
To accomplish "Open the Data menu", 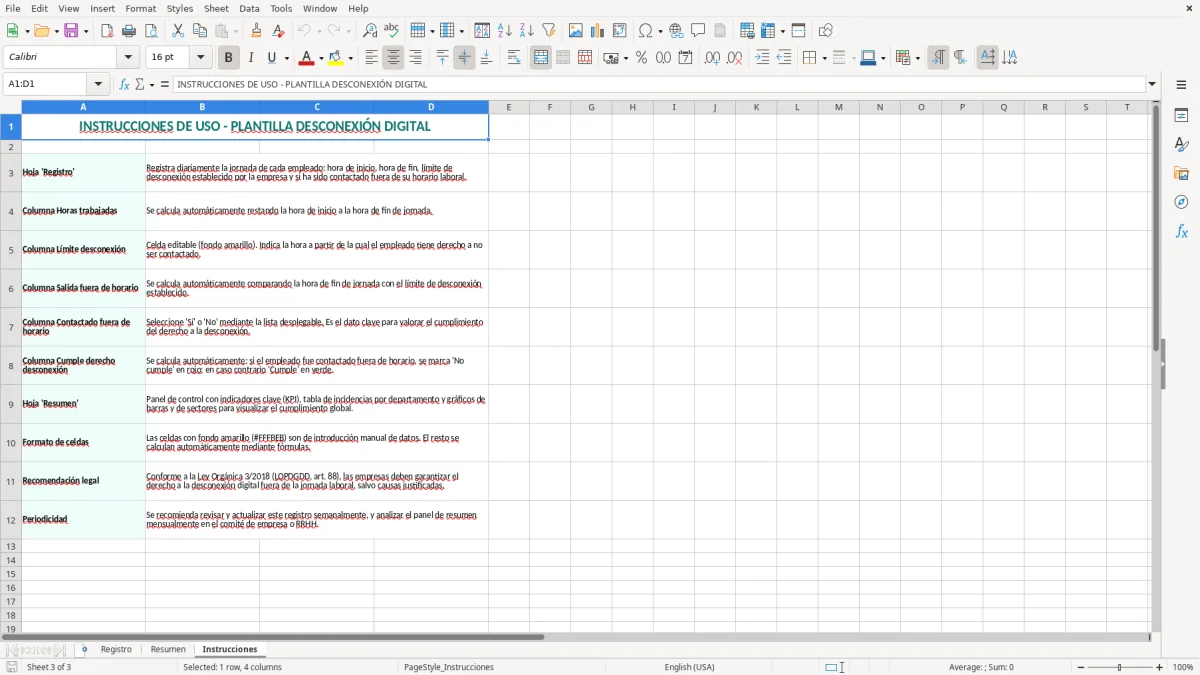I will pos(249,8).
